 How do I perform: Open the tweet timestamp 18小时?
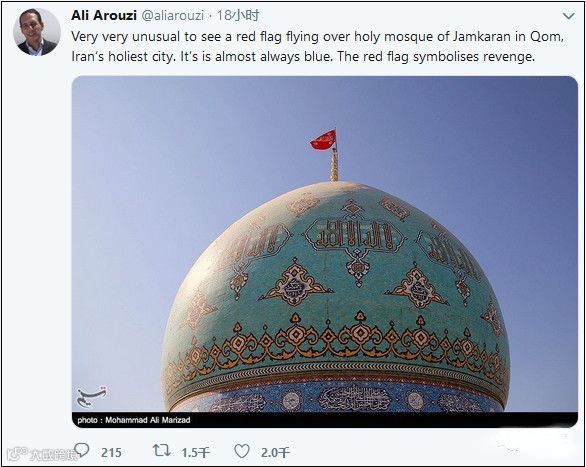tap(238, 15)
